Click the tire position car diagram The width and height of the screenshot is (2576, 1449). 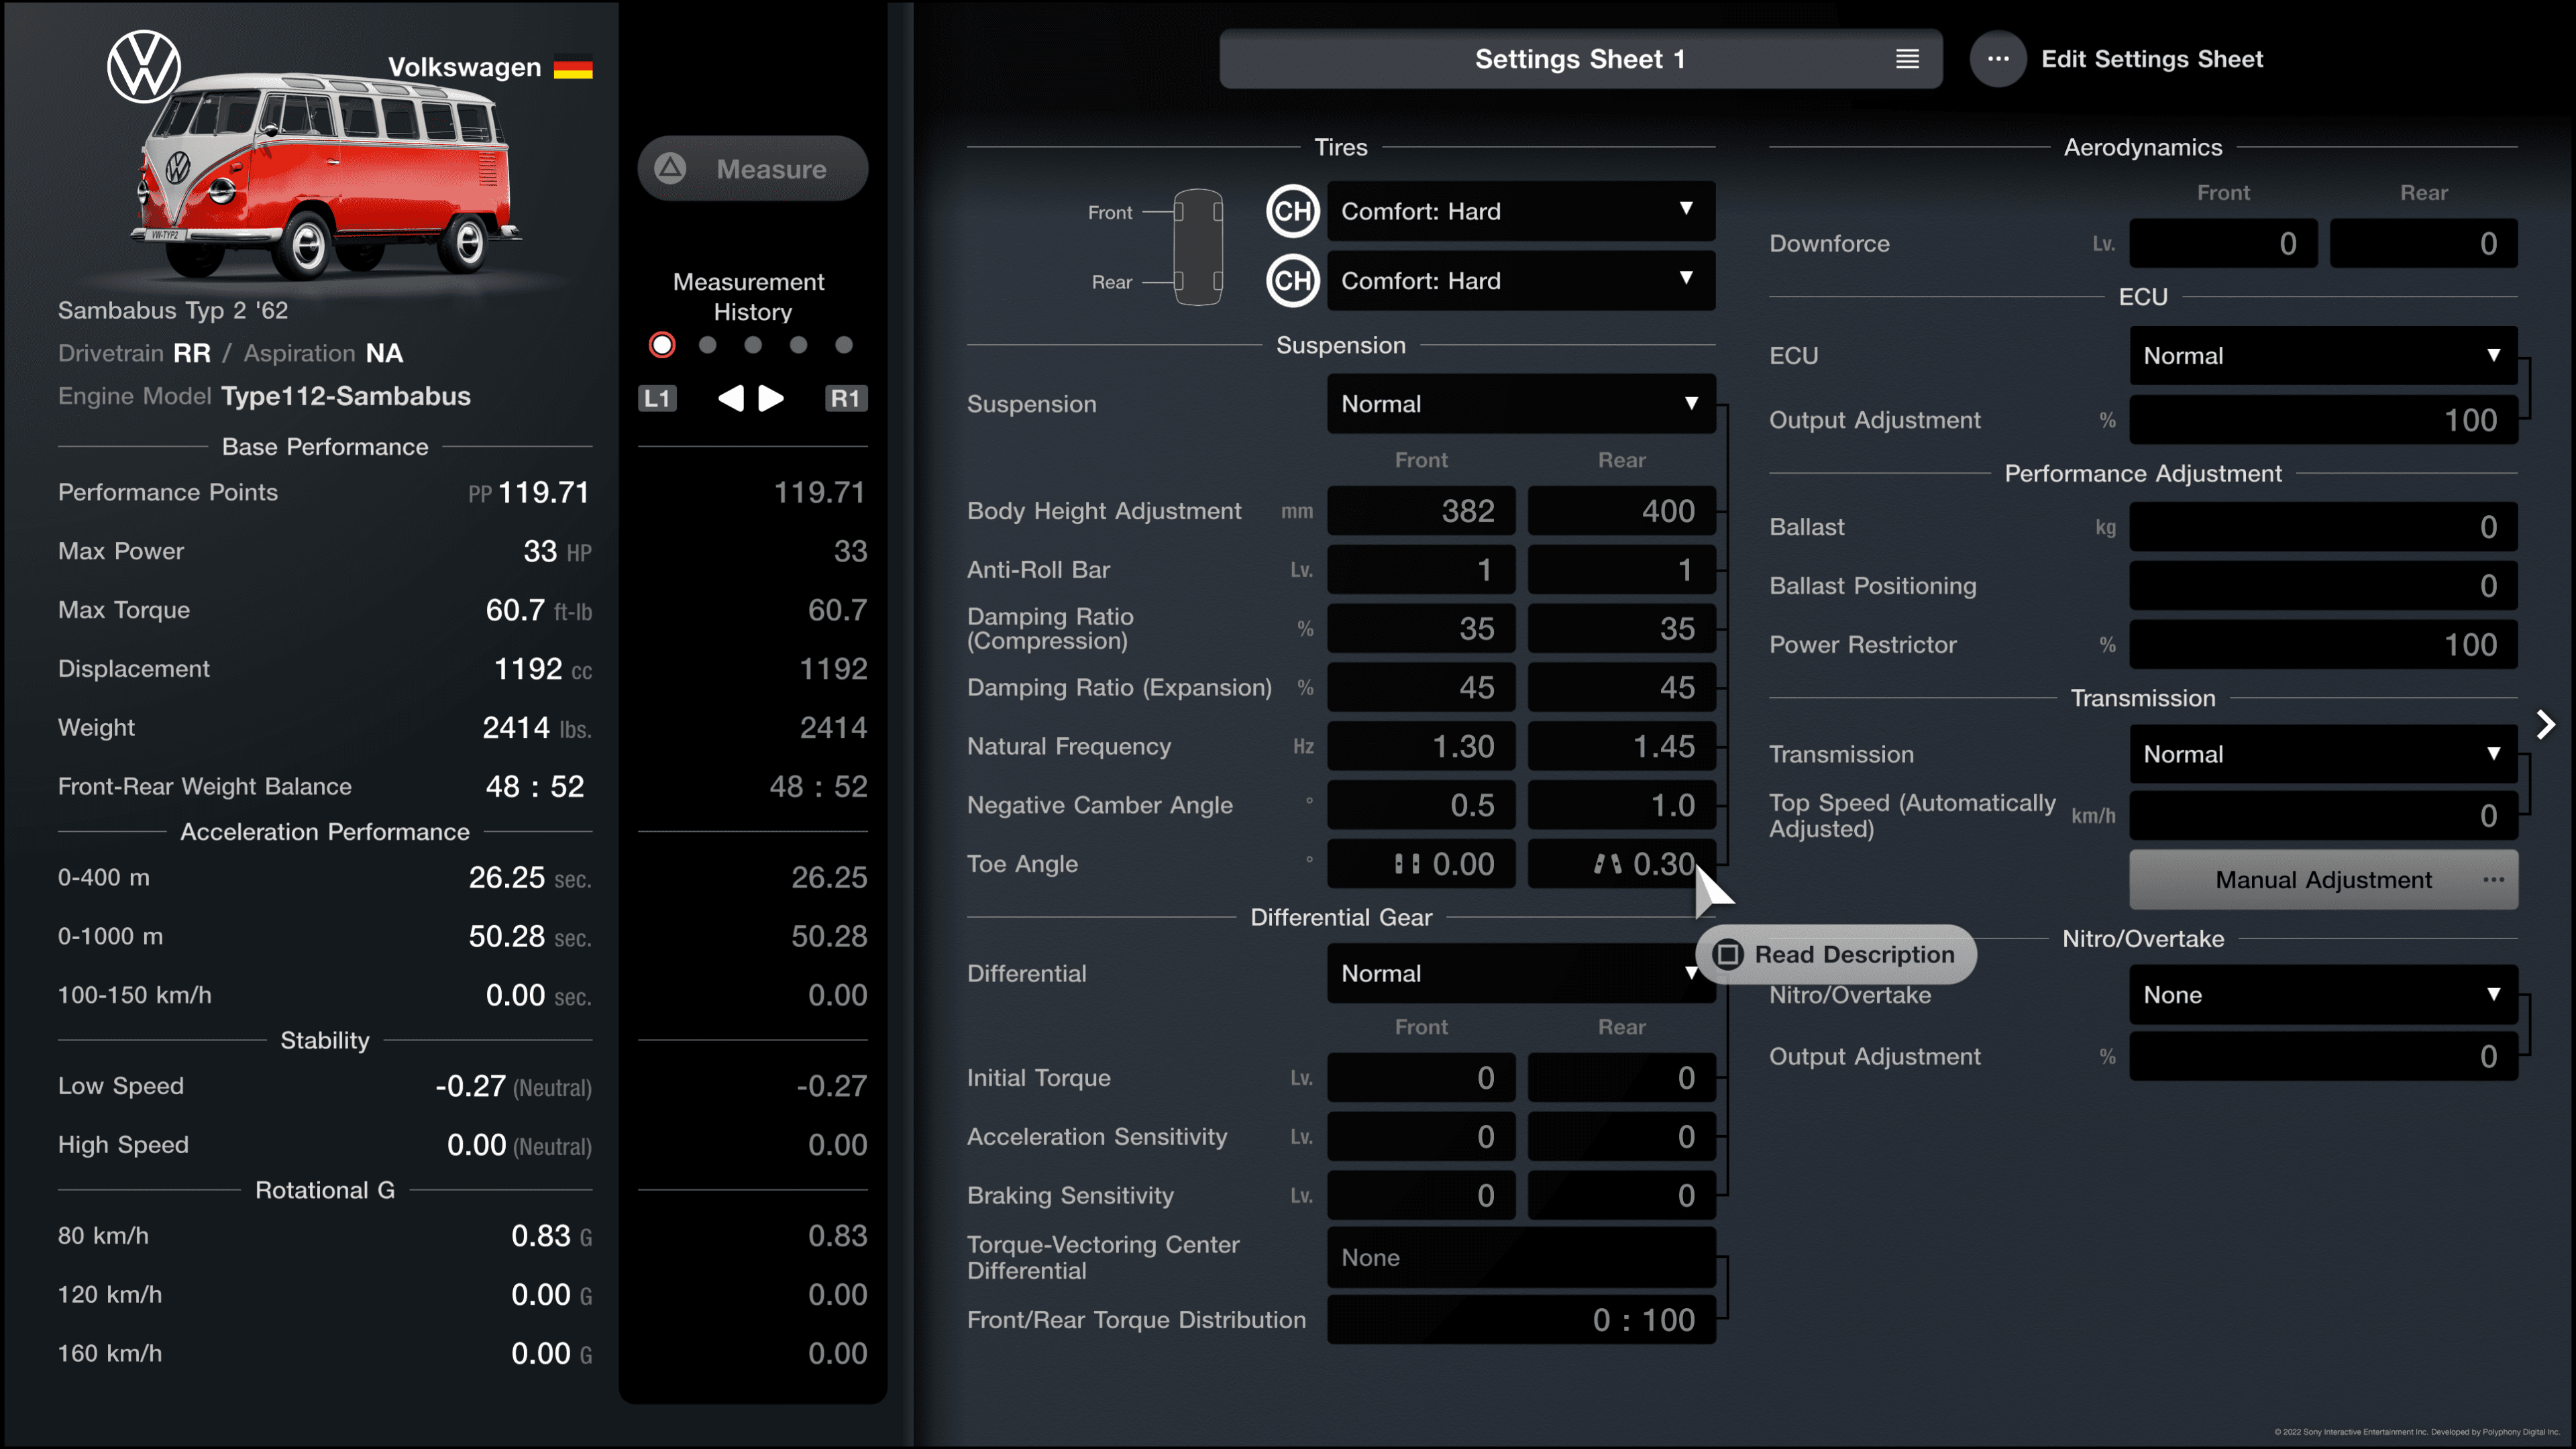point(1197,247)
